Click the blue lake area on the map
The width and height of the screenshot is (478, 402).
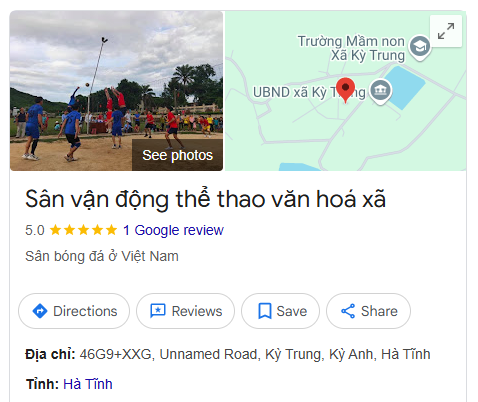[407, 87]
